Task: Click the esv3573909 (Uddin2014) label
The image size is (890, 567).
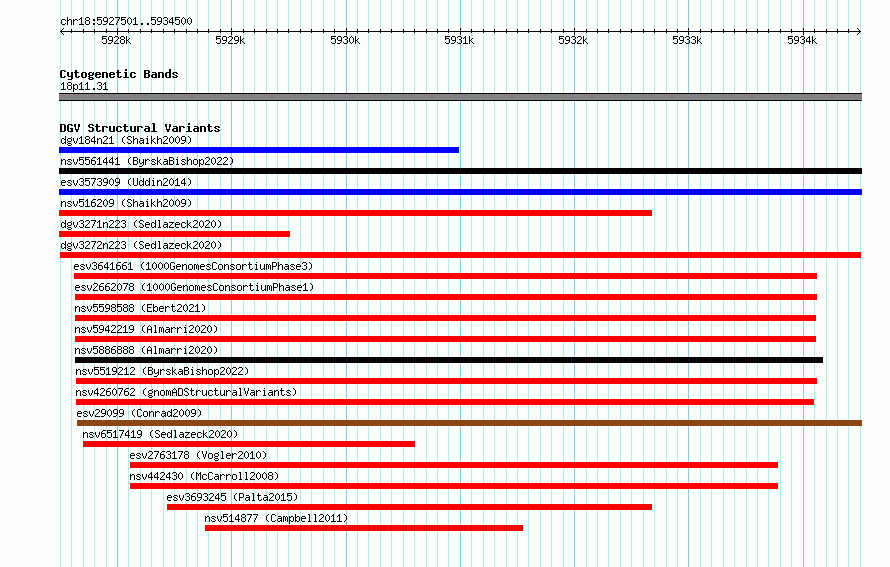Action: pos(126,182)
